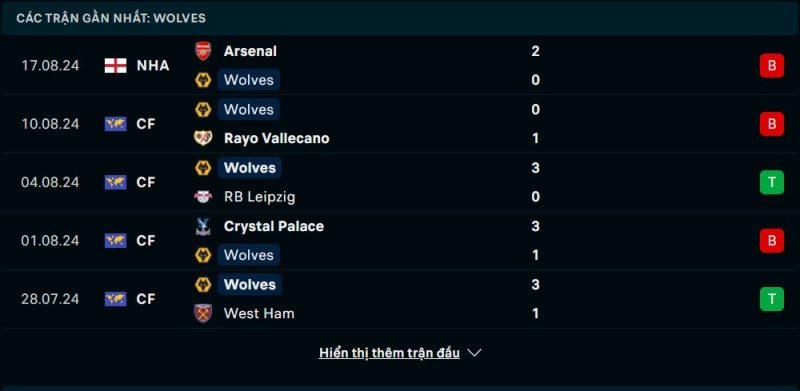Image resolution: width=800 pixels, height=391 pixels.
Task: Click the green T badge for West Ham match
Action: (x=771, y=299)
